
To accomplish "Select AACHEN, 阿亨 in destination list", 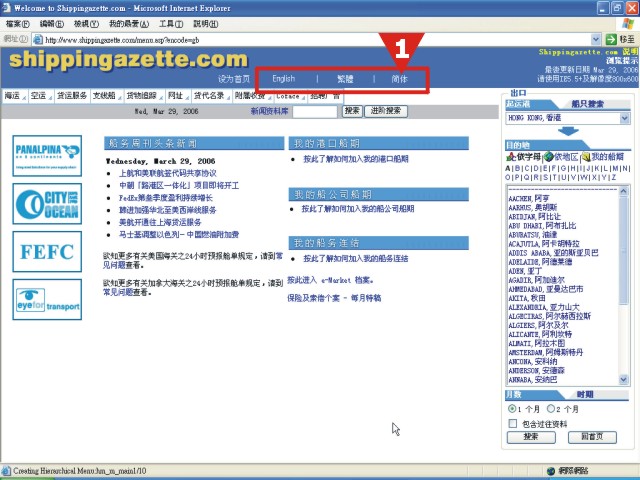I will pyautogui.click(x=529, y=198).
